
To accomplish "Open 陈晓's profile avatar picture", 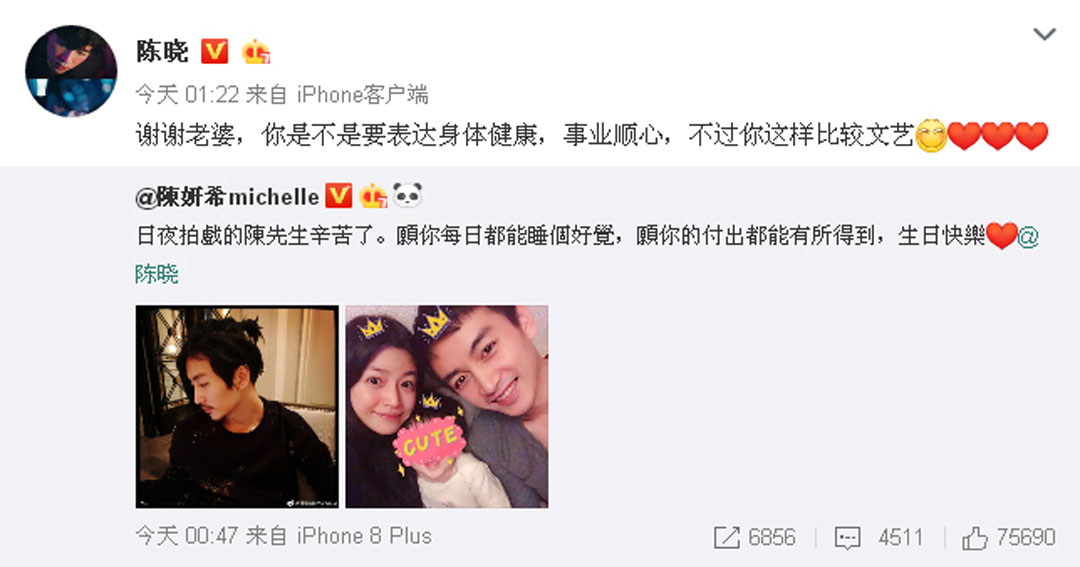I will coord(71,71).
